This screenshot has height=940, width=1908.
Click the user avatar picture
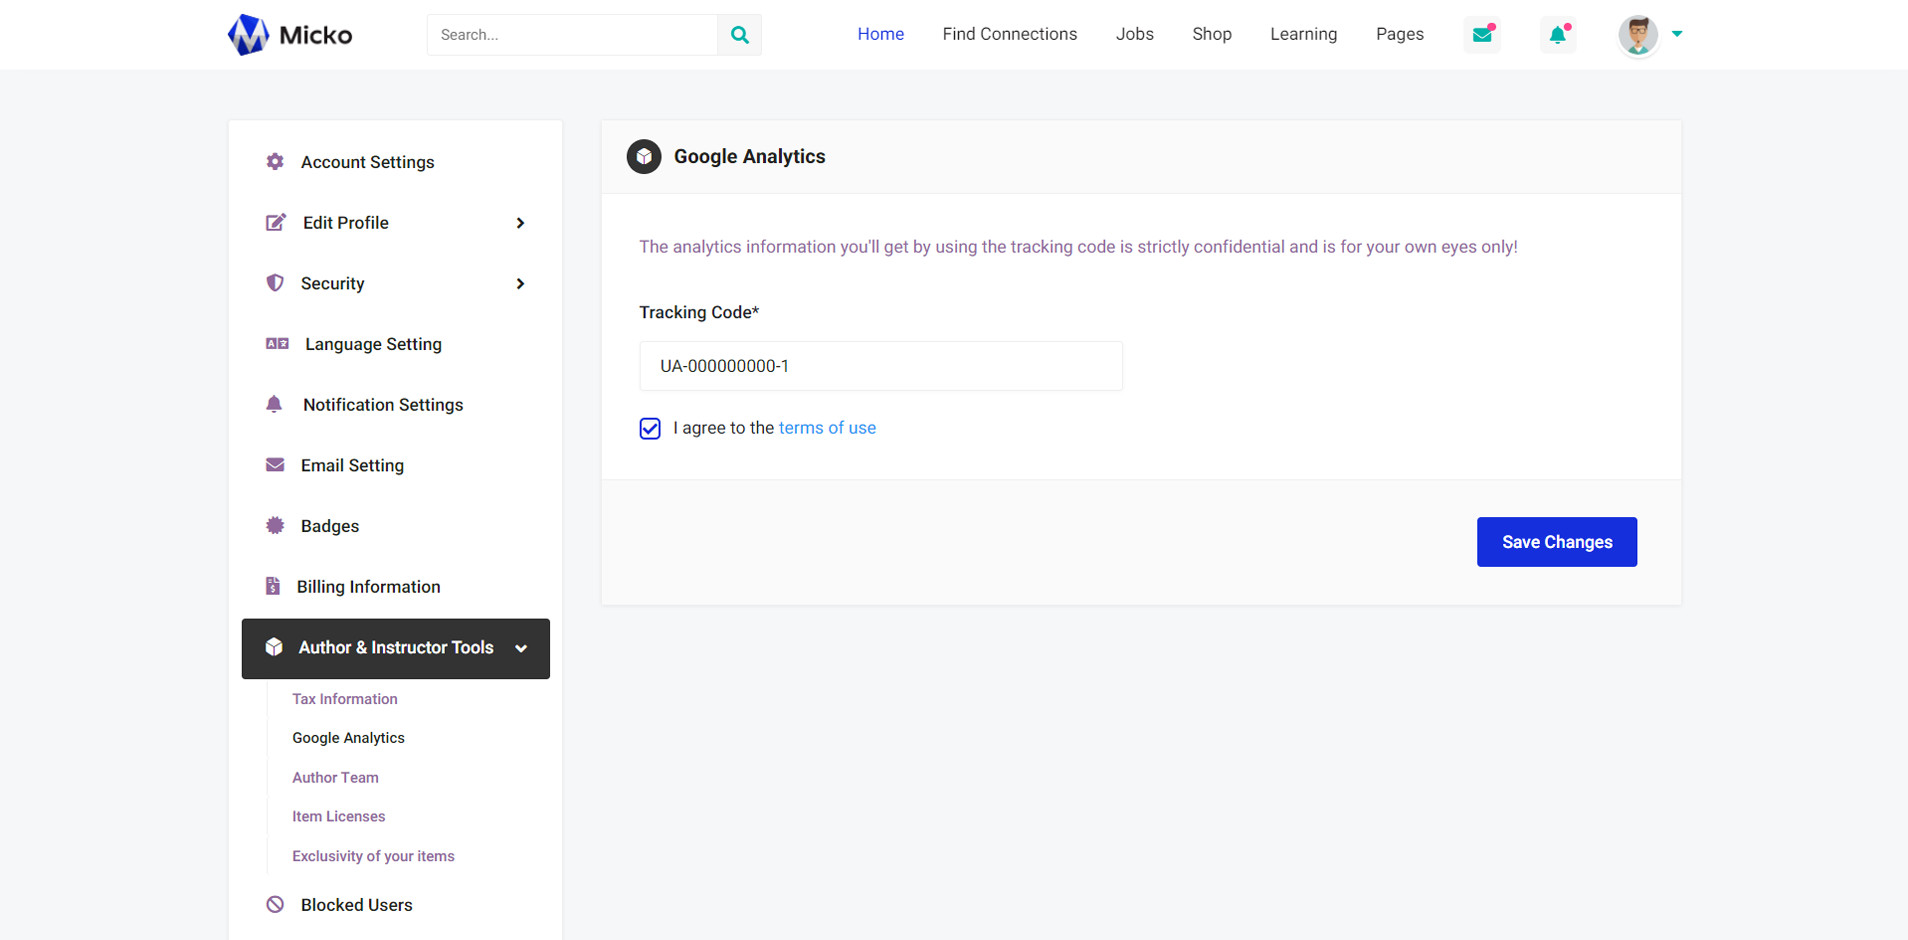click(1637, 35)
